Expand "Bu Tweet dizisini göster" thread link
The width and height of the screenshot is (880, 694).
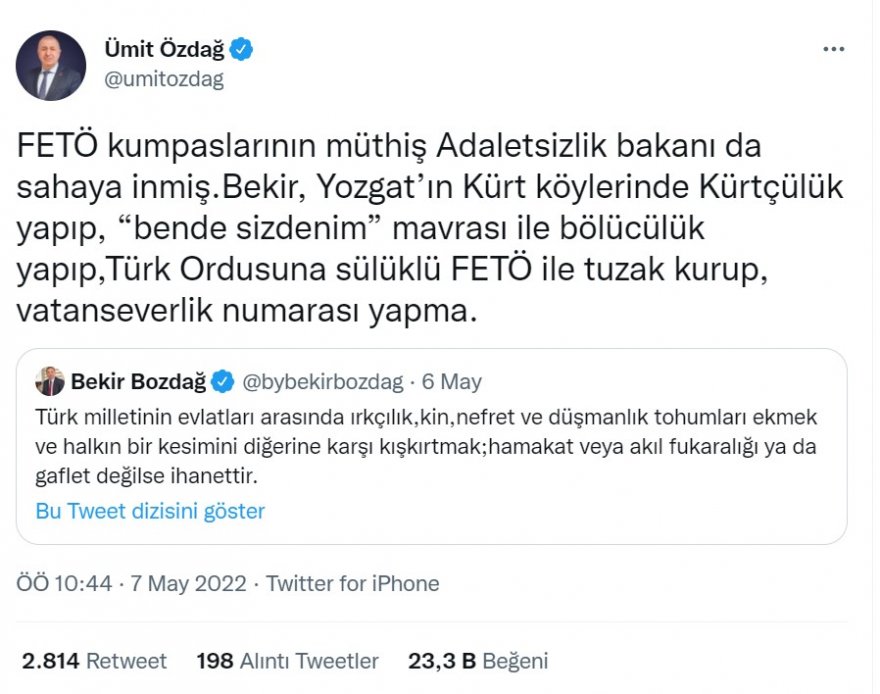click(150, 511)
